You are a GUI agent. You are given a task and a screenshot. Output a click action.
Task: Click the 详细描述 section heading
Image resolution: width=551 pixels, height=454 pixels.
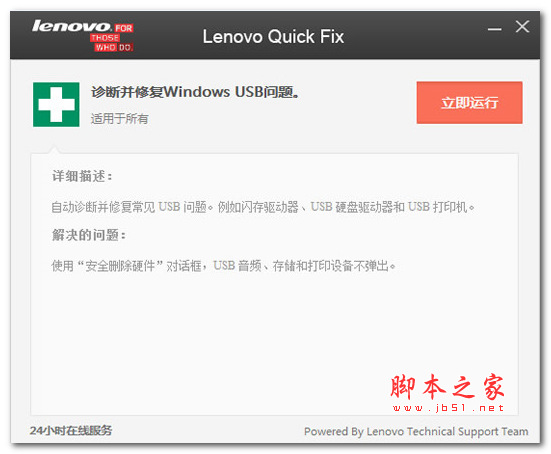(x=82, y=176)
